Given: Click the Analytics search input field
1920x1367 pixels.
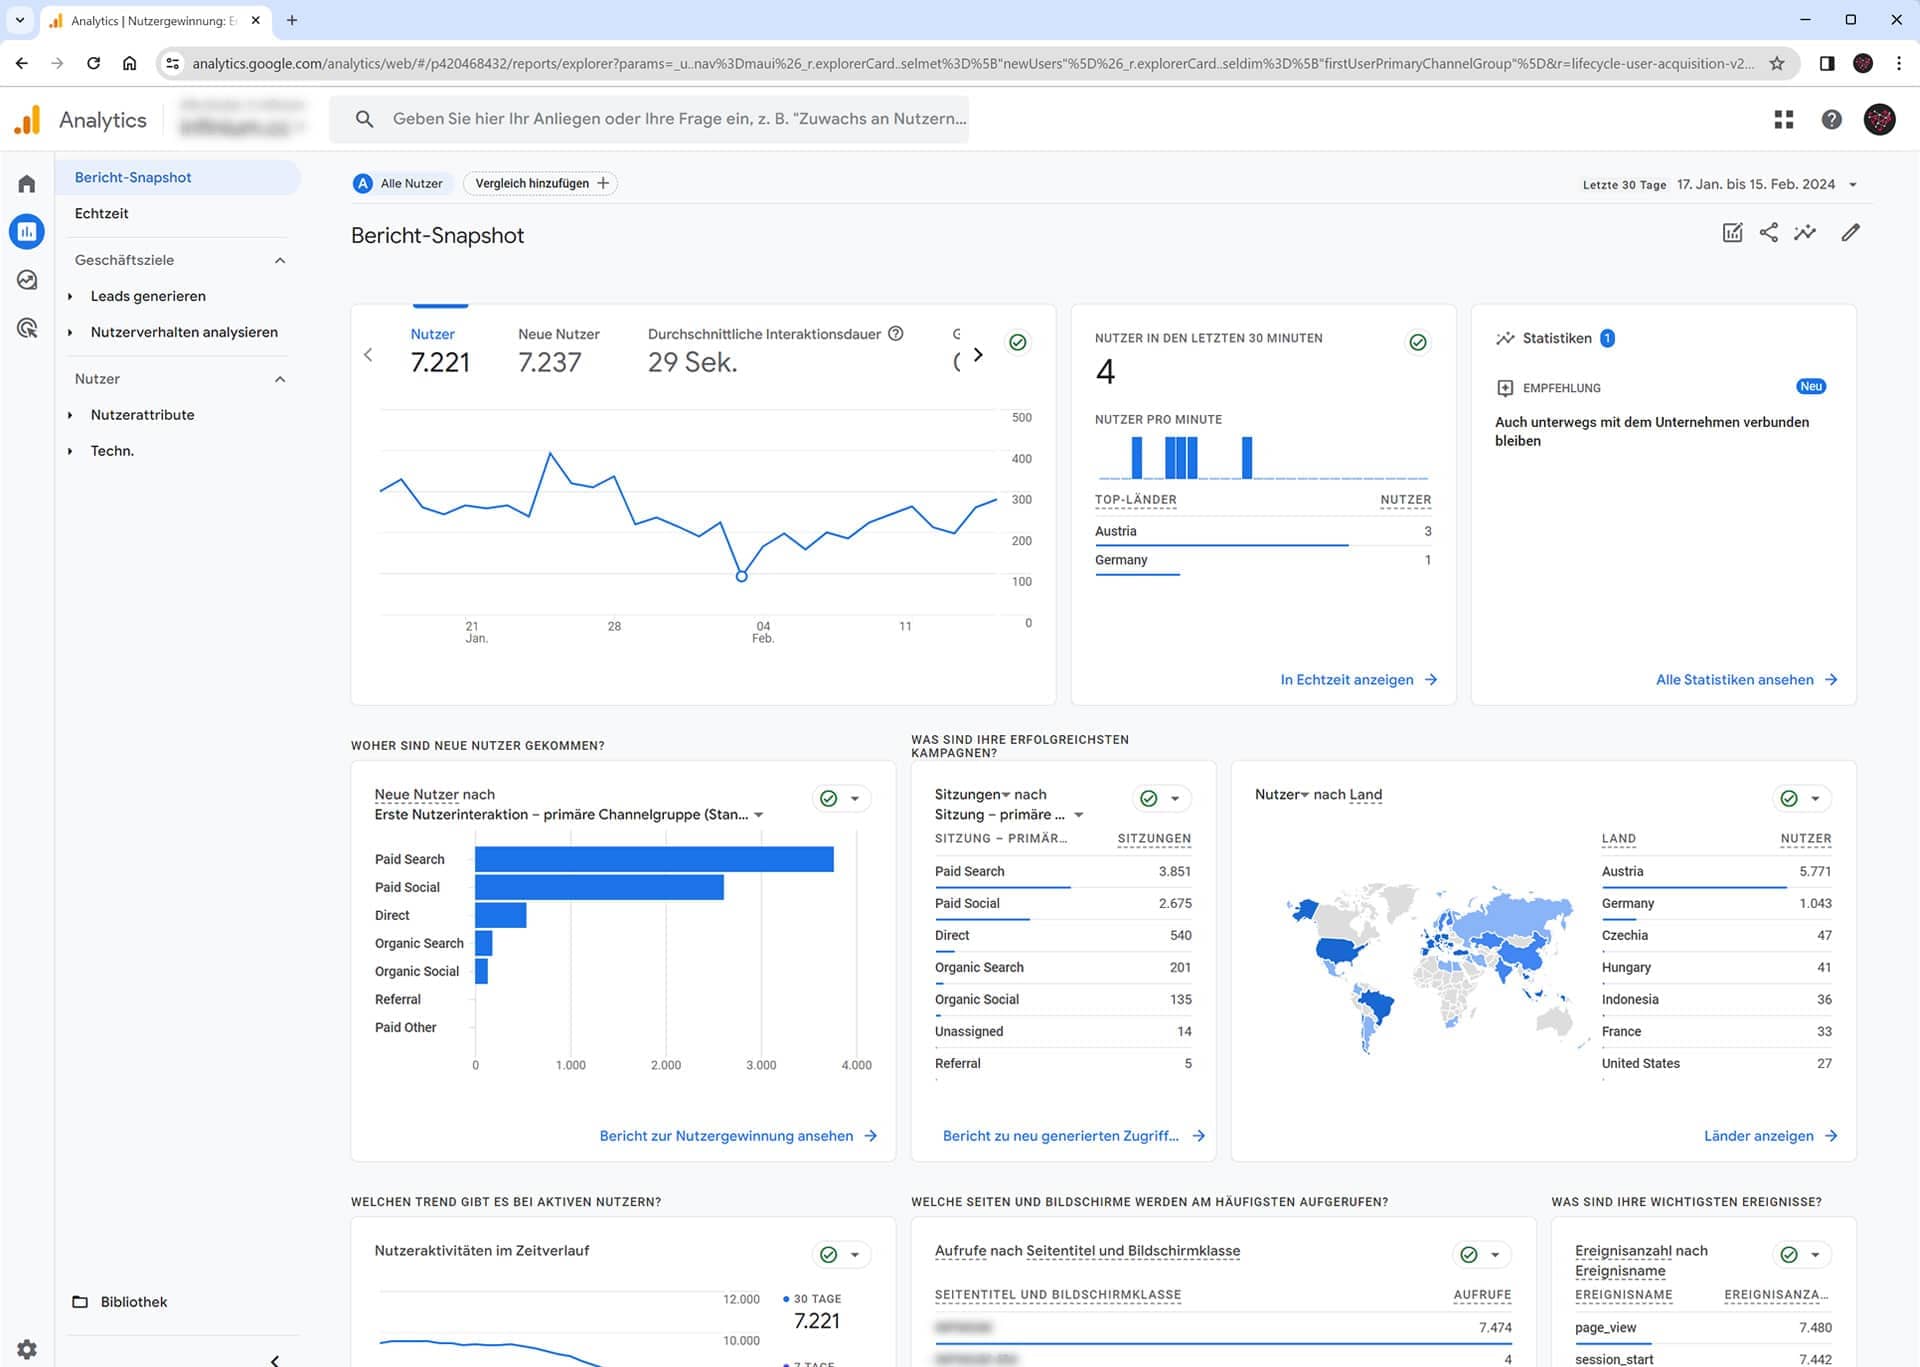Looking at the screenshot, I should (649, 119).
